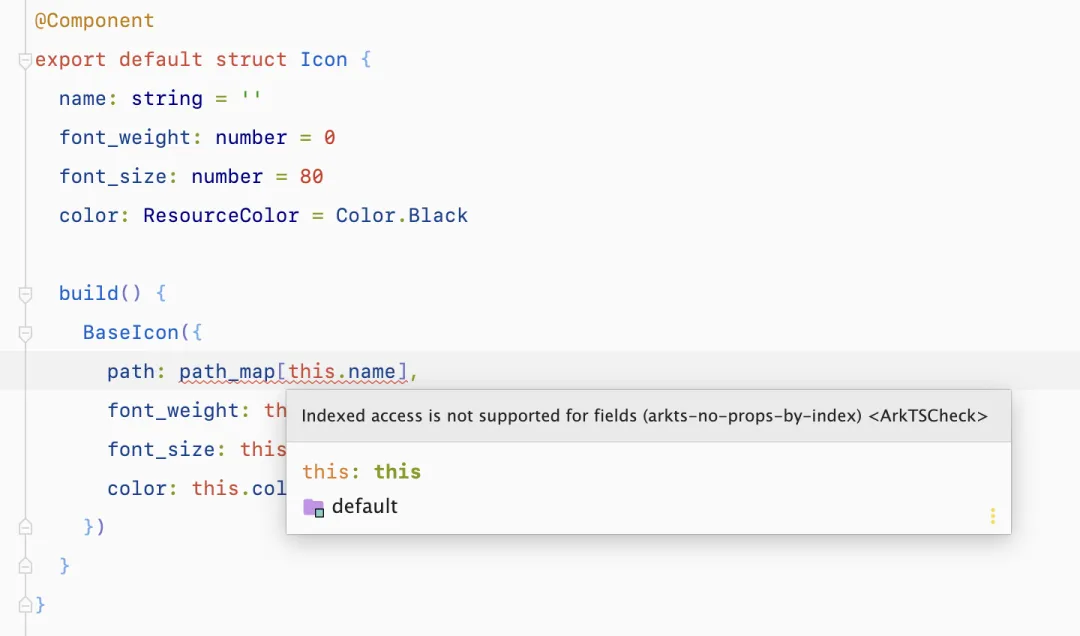Click the three-dot more actions icon in tooltip

click(992, 516)
